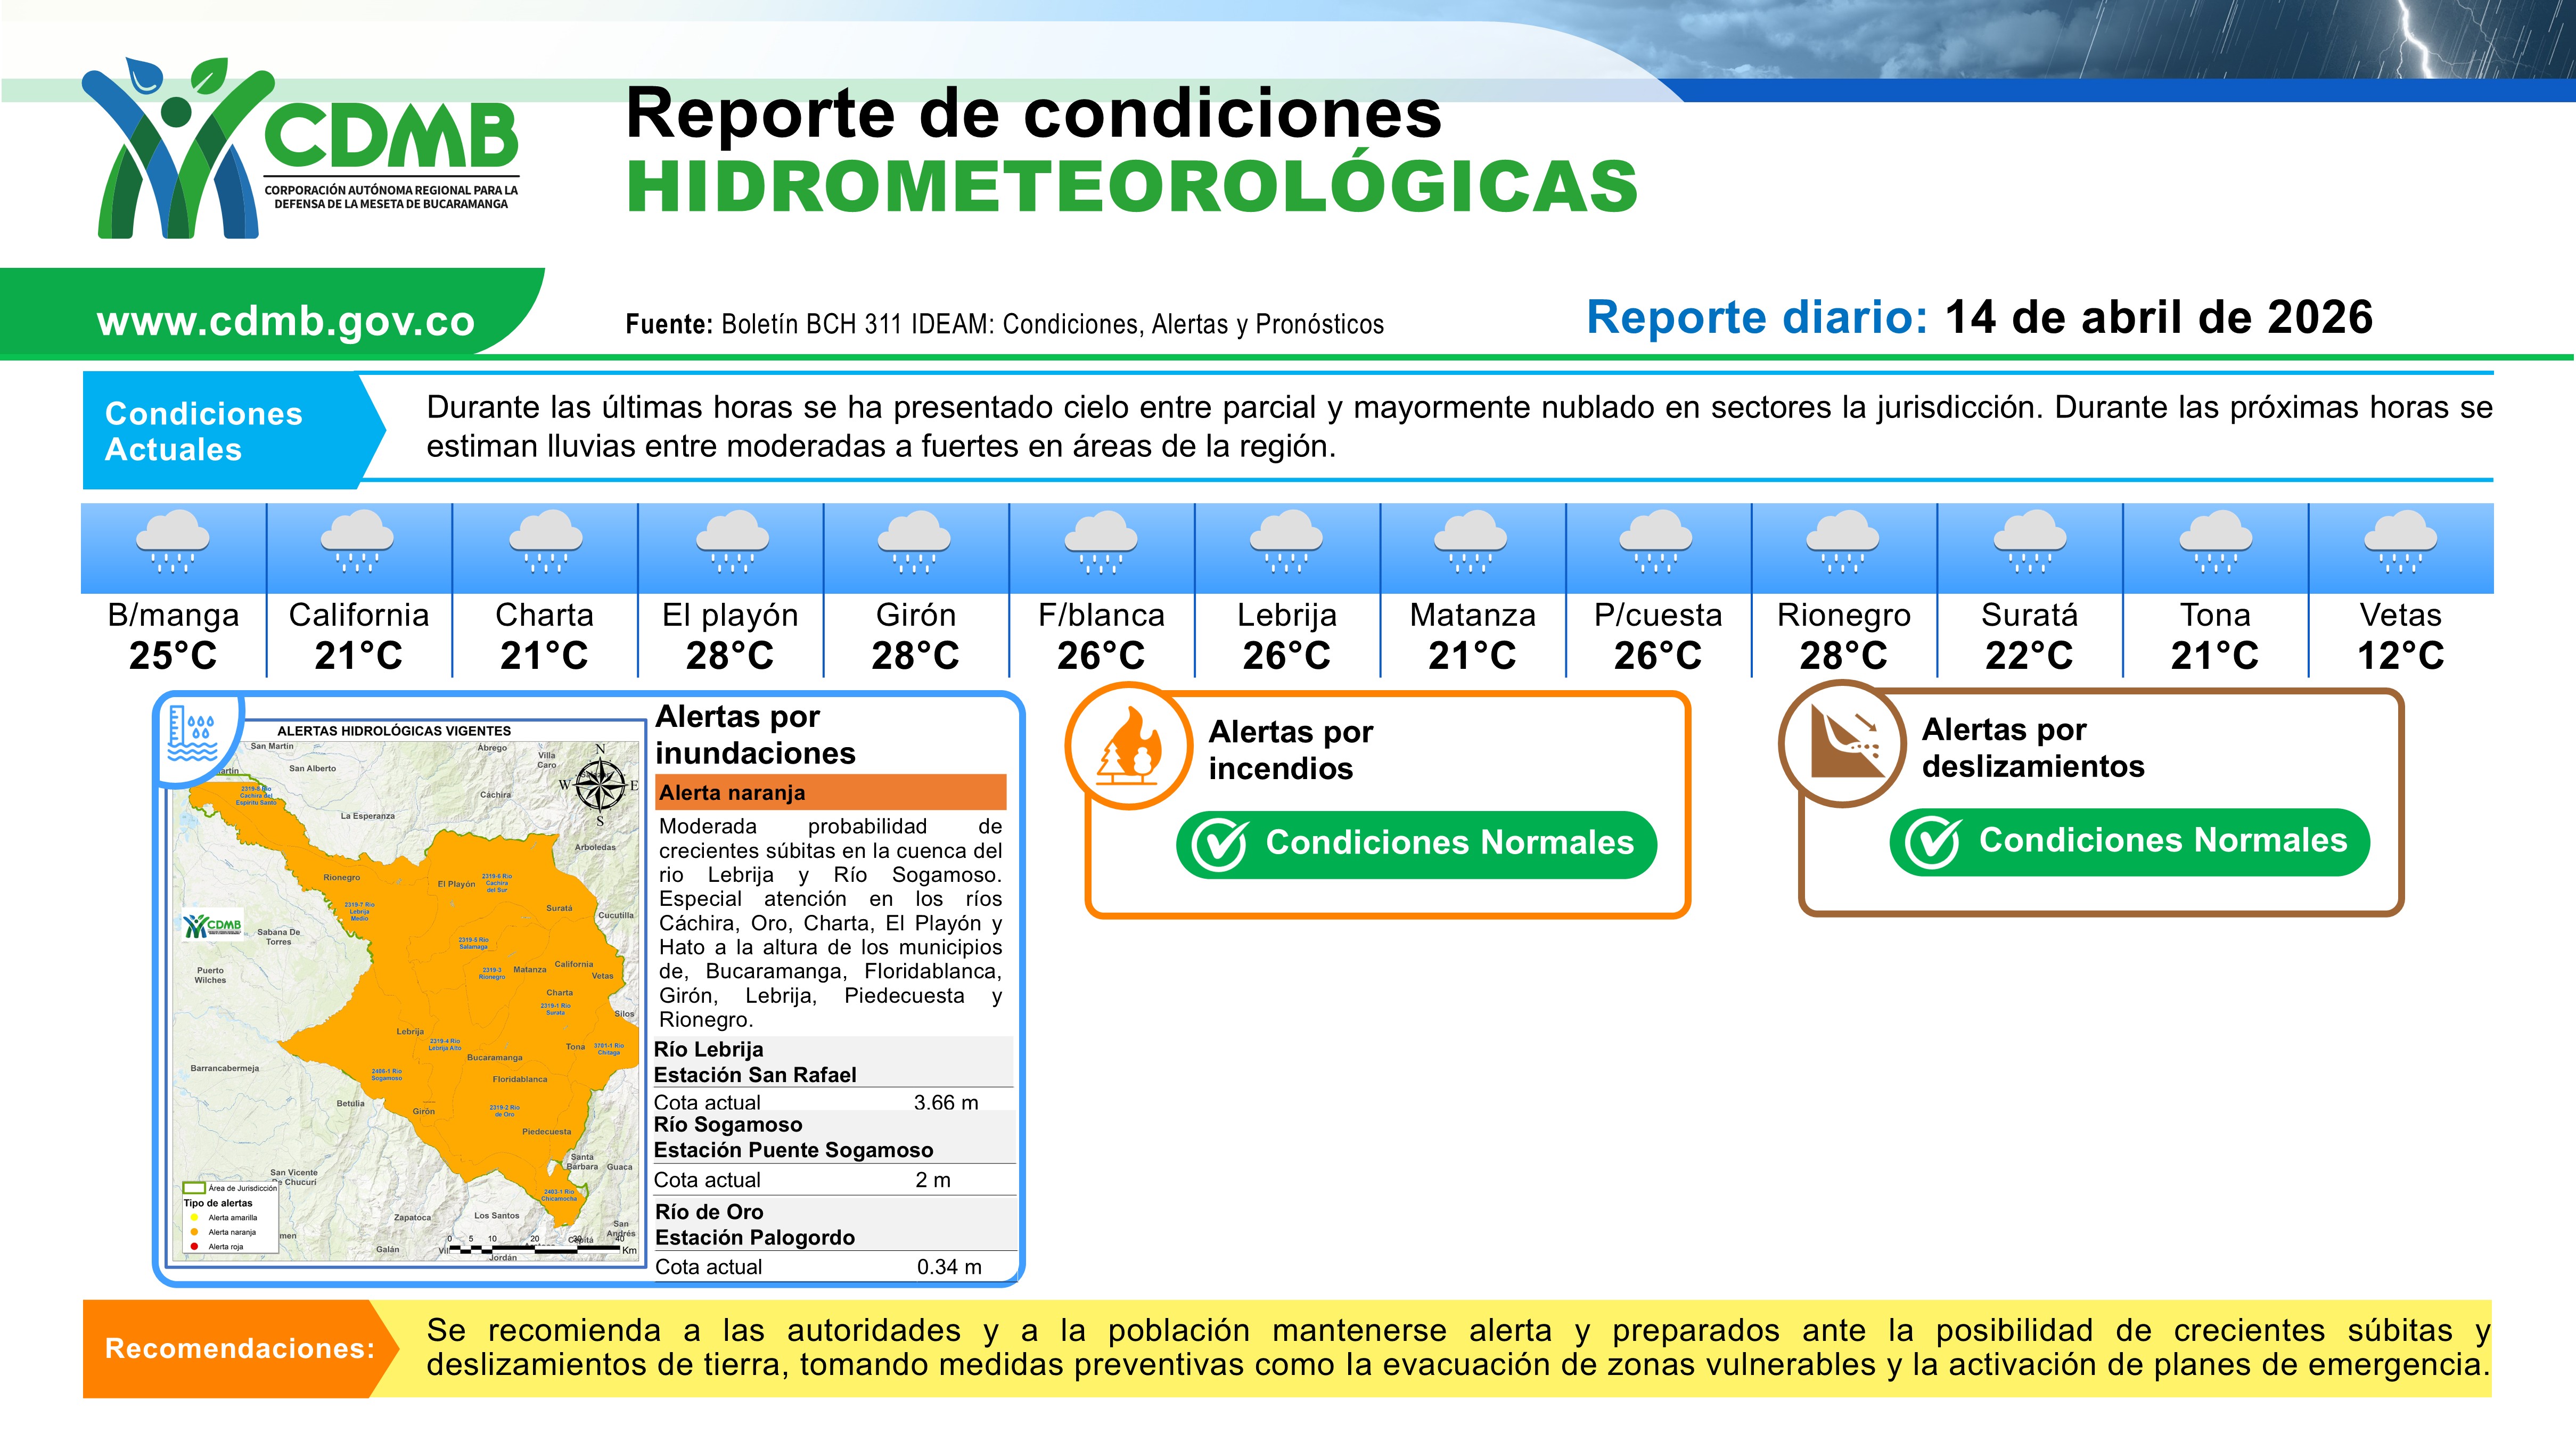Click the checkmark in deslizamientos Condiciones Normales
Screen dimensions: 2576x1449
point(1932,842)
